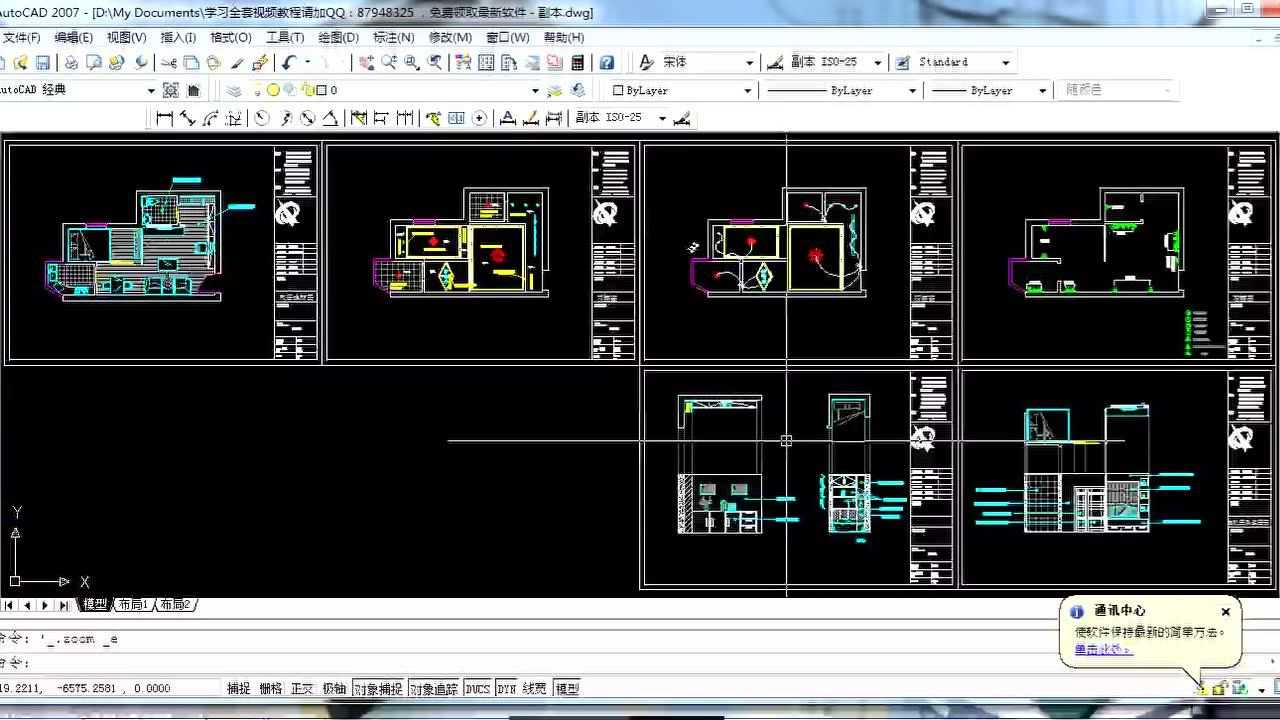Close the 通讯中心 notification balloon
Screen dimensions: 1280x720
point(1226,611)
